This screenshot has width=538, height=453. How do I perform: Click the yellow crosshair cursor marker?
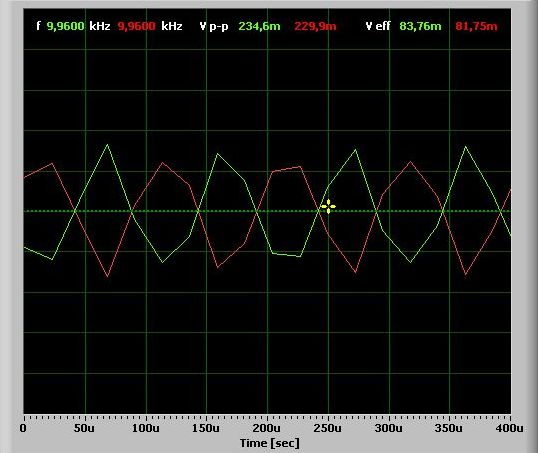point(328,207)
